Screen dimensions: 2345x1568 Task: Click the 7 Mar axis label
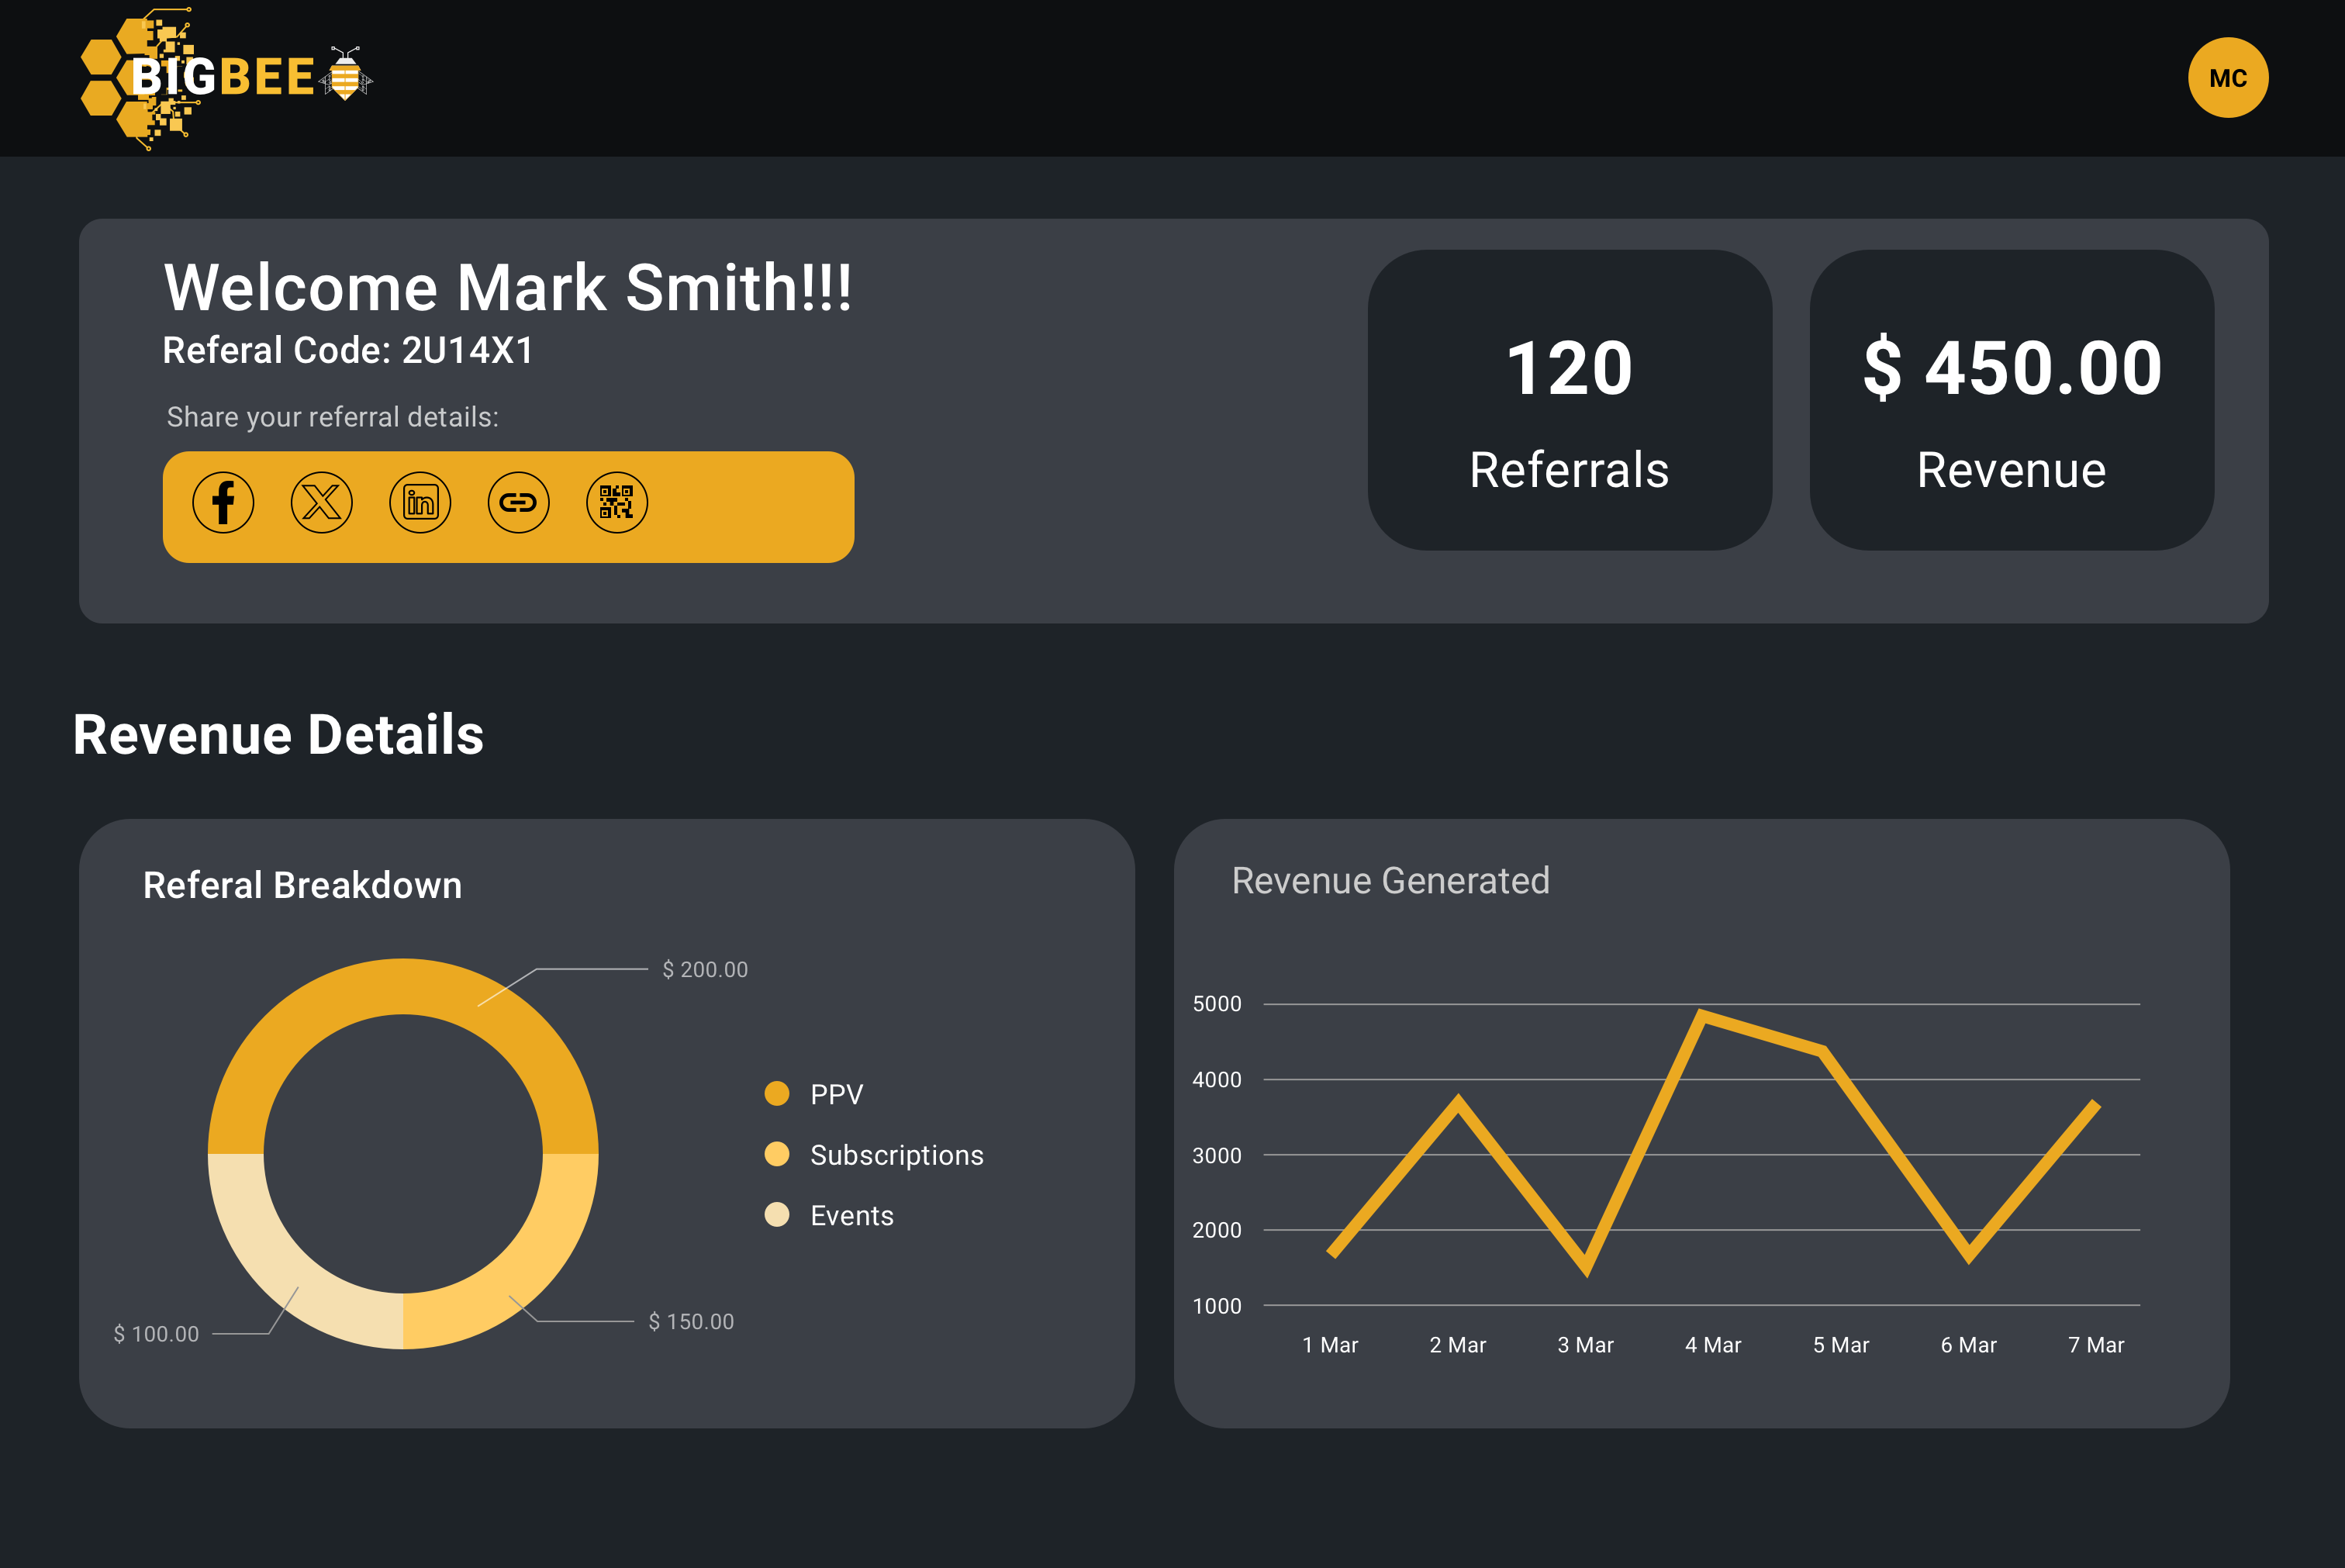[x=2096, y=1345]
